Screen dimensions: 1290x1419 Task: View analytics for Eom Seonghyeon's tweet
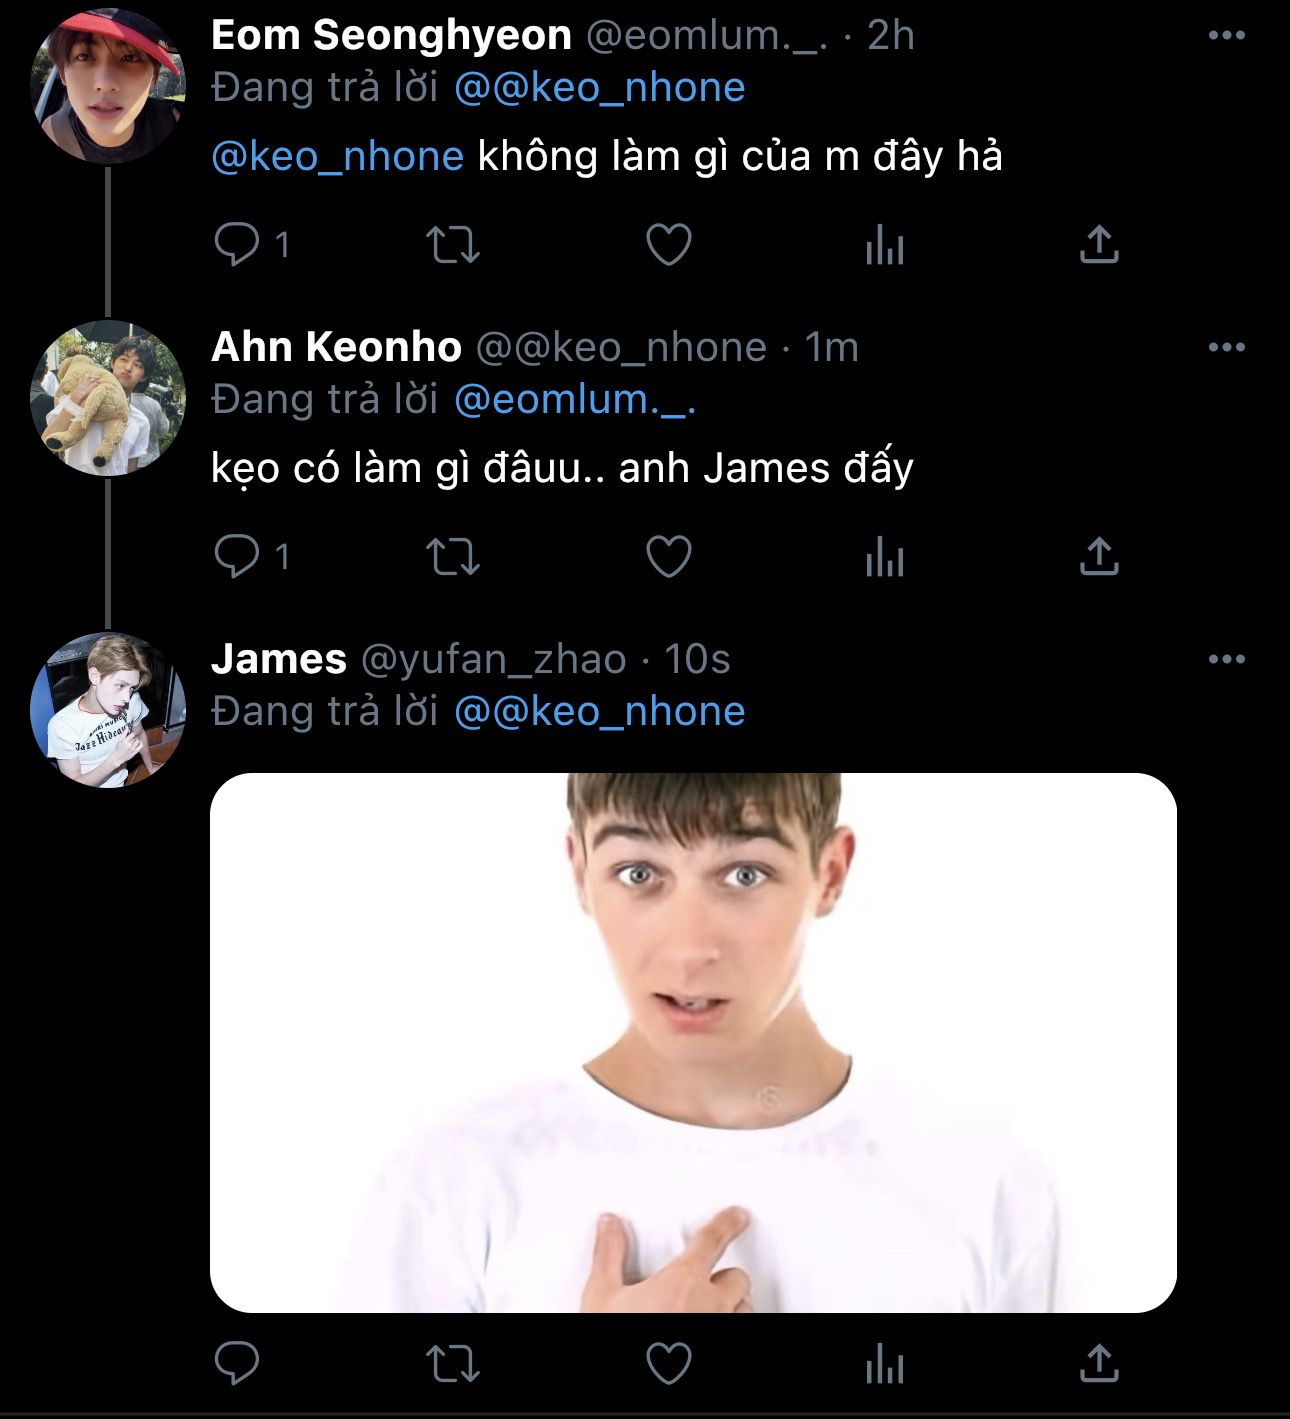coord(884,244)
